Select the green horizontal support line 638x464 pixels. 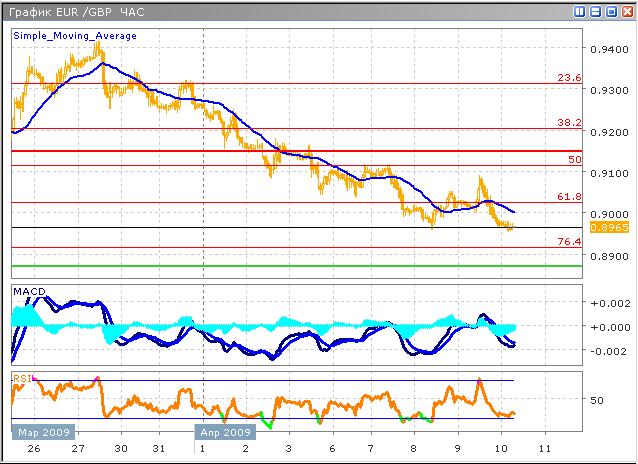[300, 266]
